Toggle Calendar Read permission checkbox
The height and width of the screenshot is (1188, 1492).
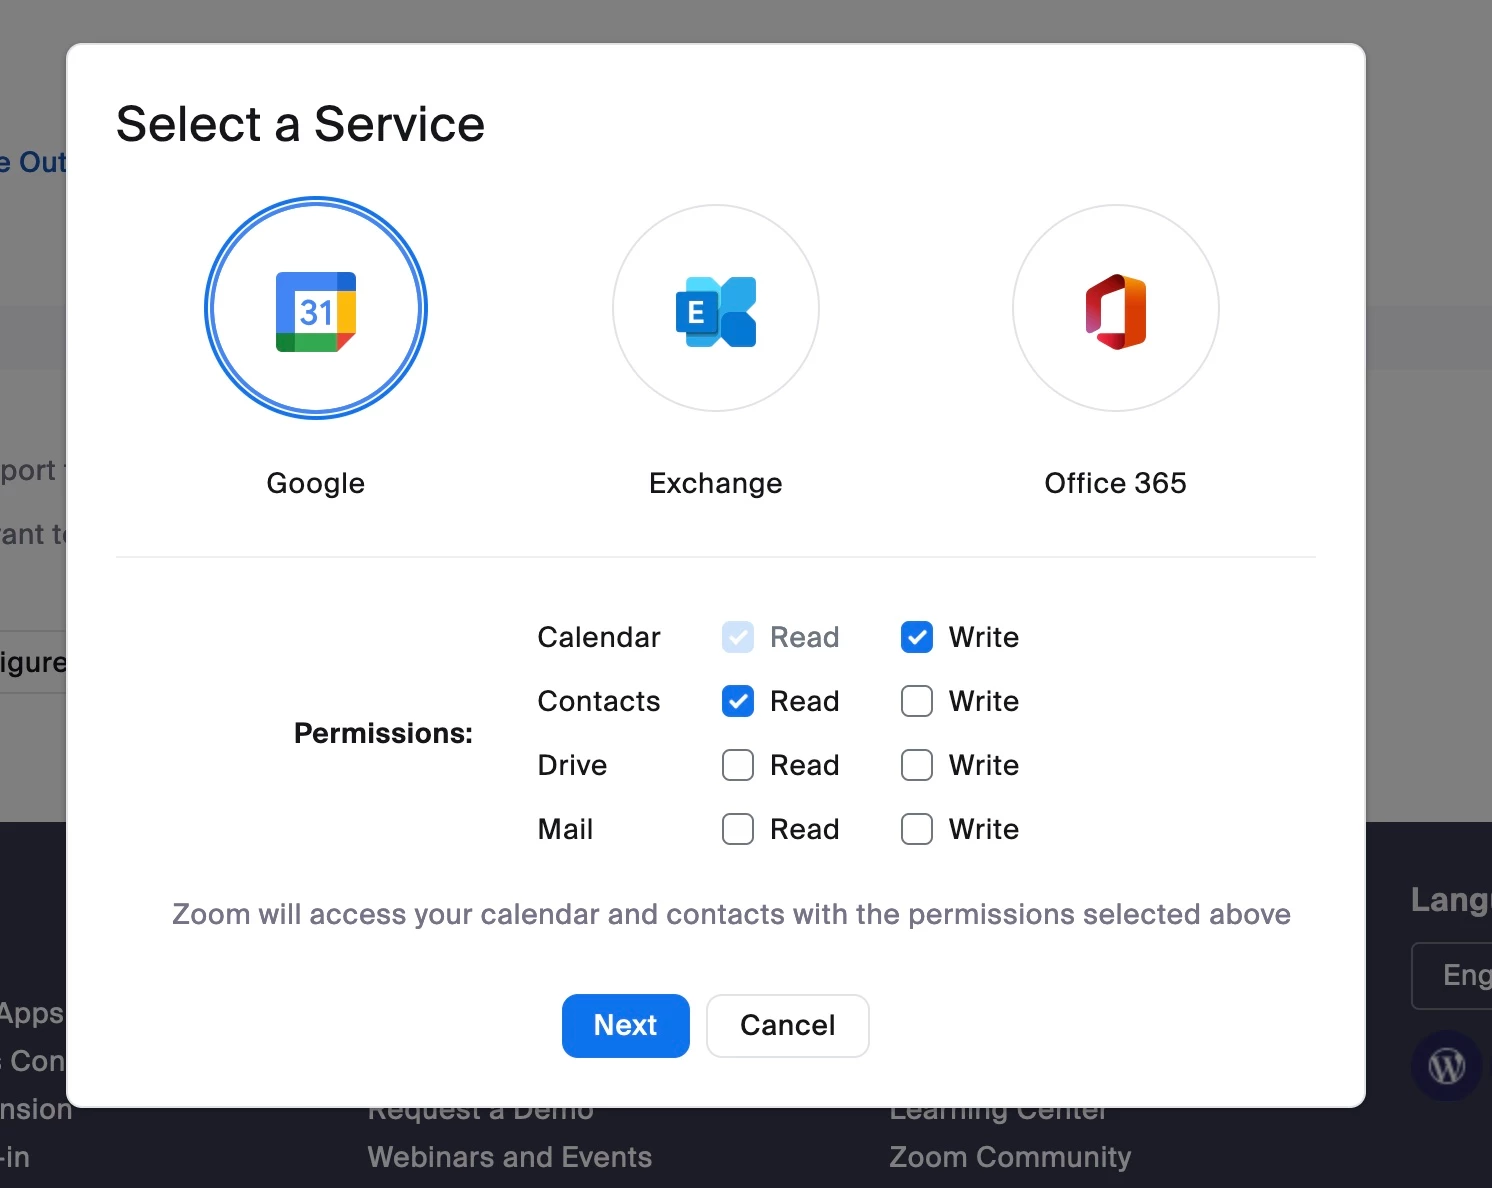(738, 637)
